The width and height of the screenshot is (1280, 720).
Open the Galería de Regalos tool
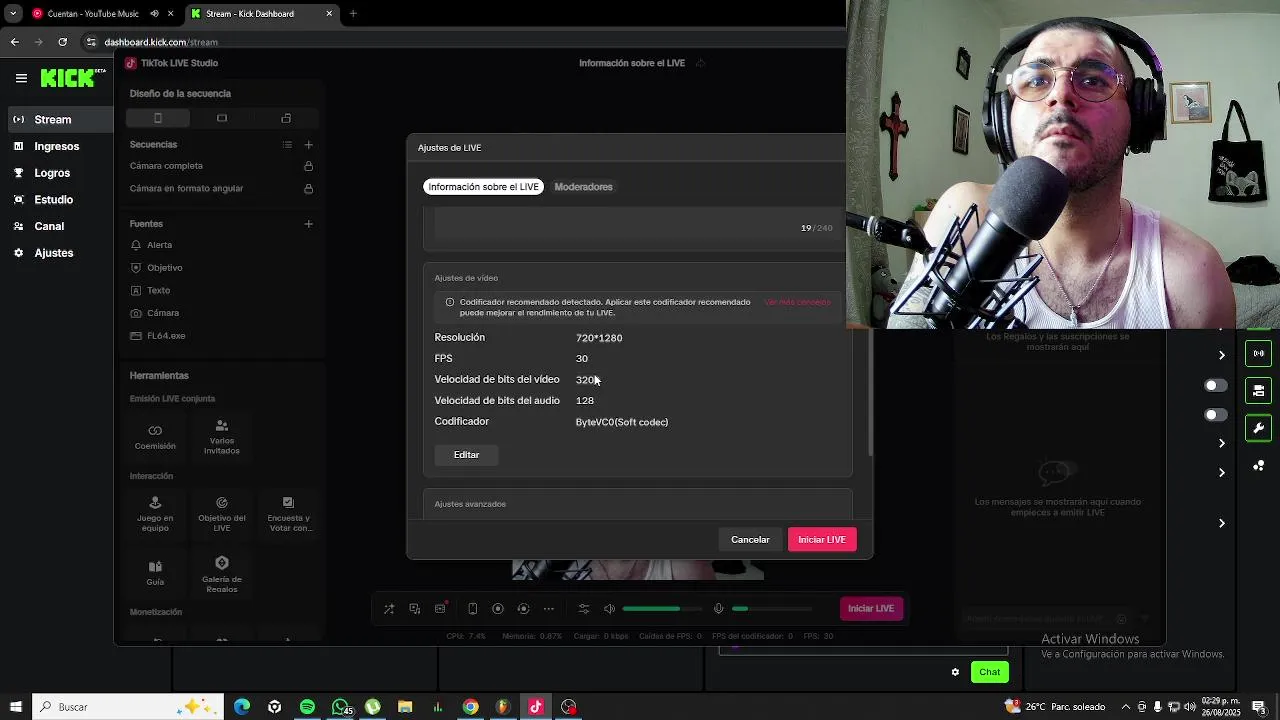point(222,574)
